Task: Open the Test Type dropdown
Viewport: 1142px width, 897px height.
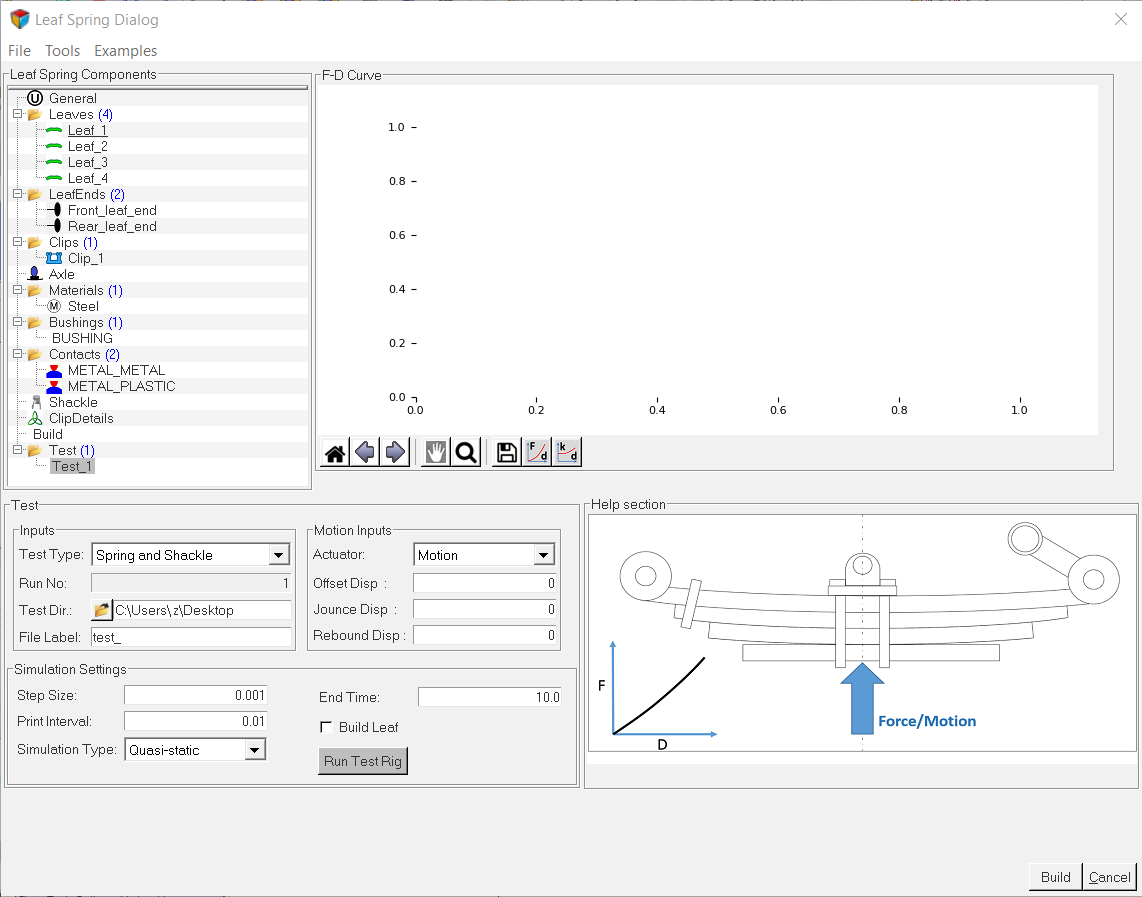Action: [278, 555]
